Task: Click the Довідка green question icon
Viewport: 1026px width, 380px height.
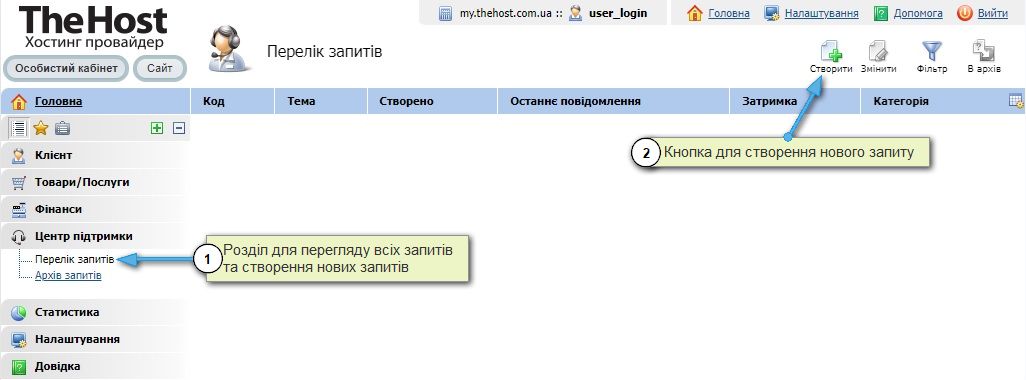Action: pyautogui.click(x=20, y=367)
